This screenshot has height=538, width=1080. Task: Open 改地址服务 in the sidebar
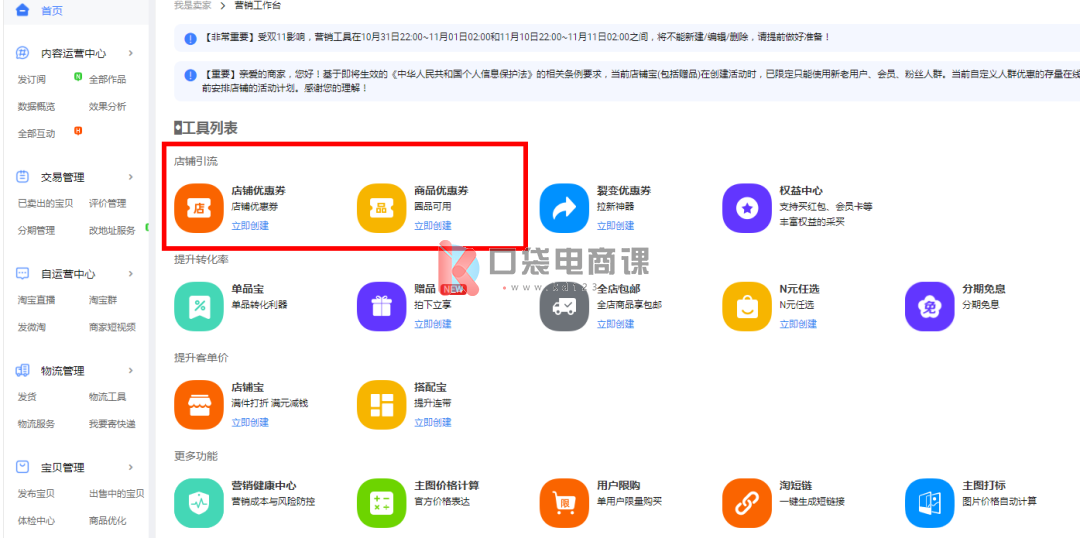coord(112,230)
